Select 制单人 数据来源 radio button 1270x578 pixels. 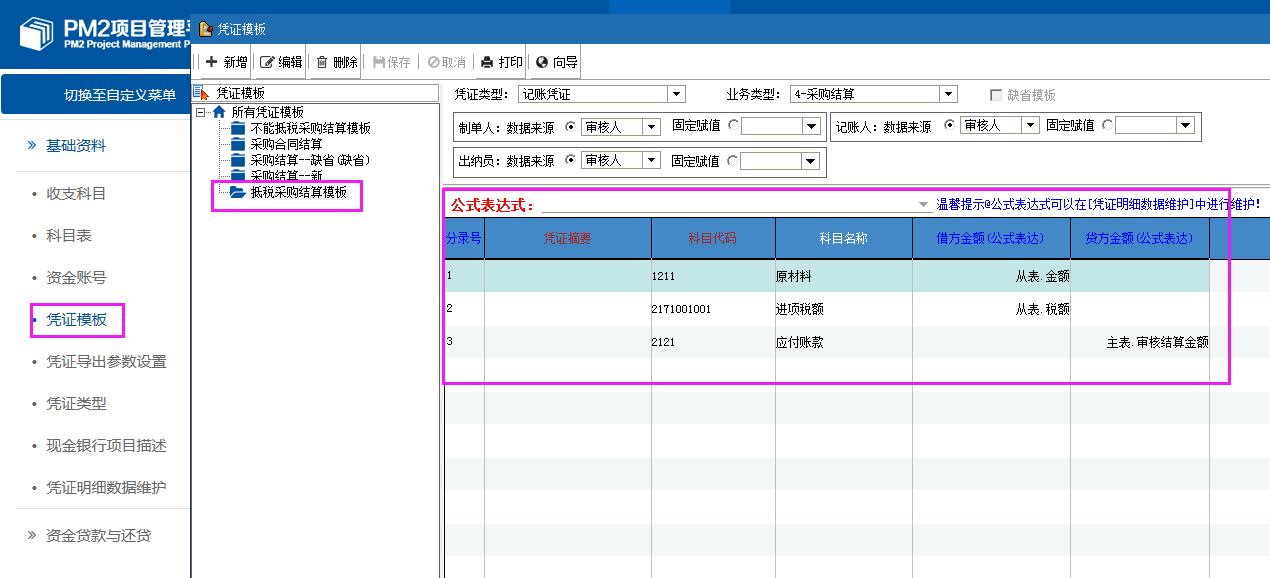coord(571,126)
